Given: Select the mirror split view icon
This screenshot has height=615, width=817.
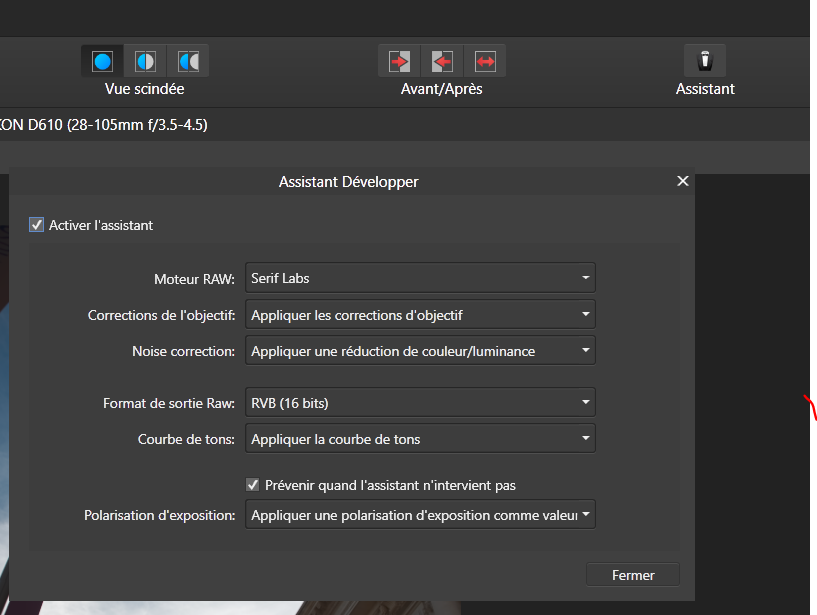Looking at the screenshot, I should [188, 62].
